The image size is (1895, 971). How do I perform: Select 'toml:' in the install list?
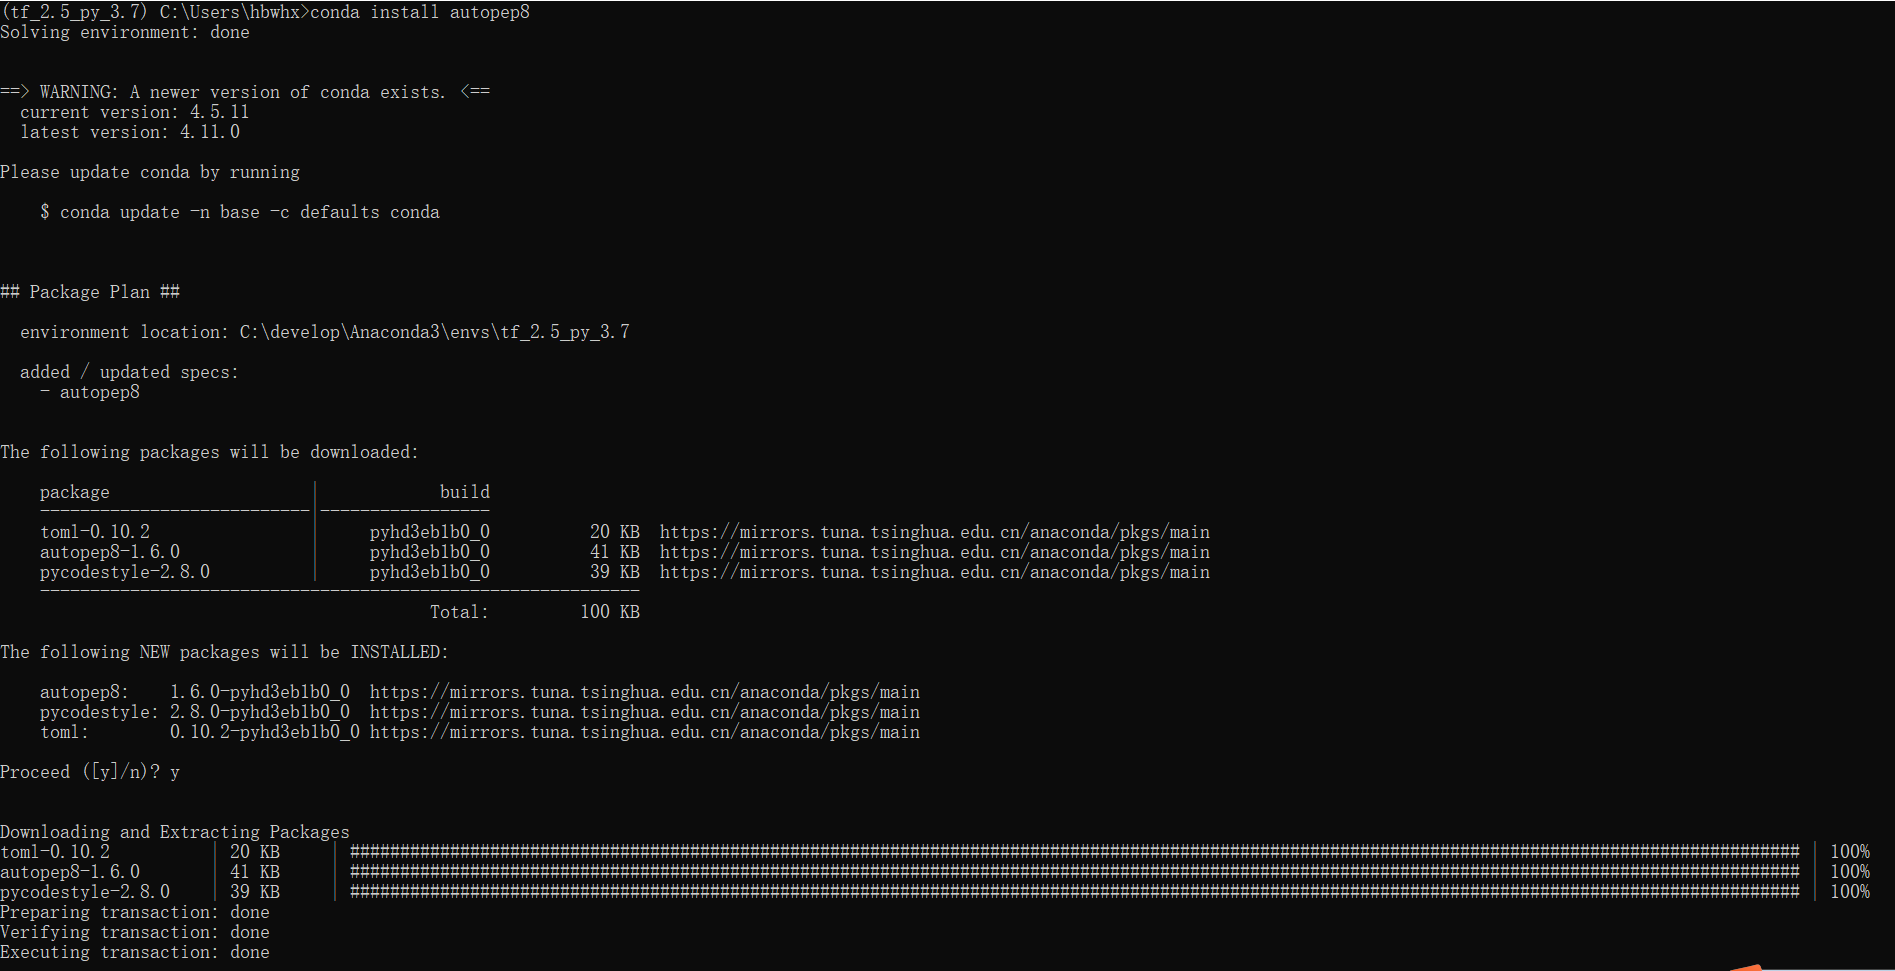[x=65, y=732]
